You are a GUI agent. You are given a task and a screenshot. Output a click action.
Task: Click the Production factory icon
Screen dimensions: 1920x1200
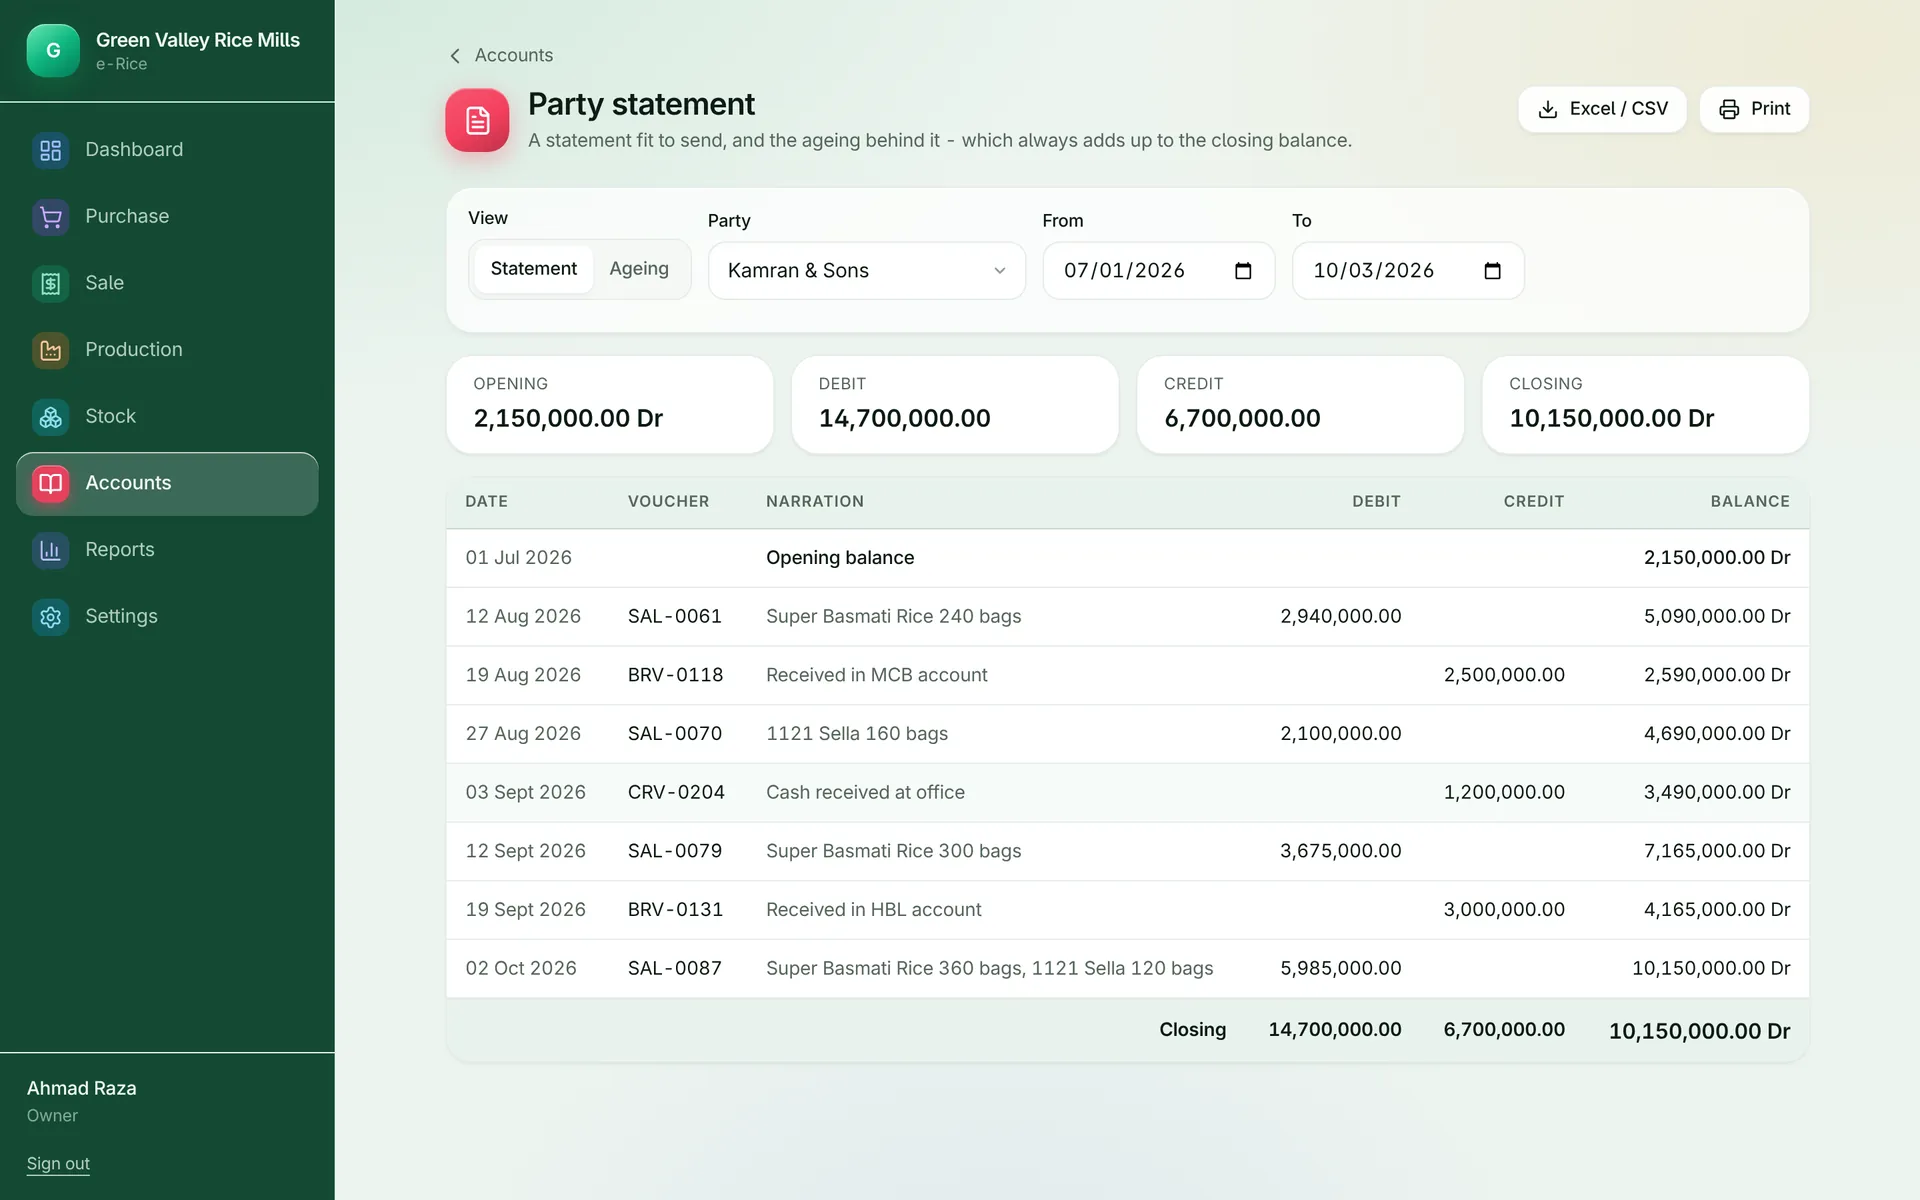[51, 350]
